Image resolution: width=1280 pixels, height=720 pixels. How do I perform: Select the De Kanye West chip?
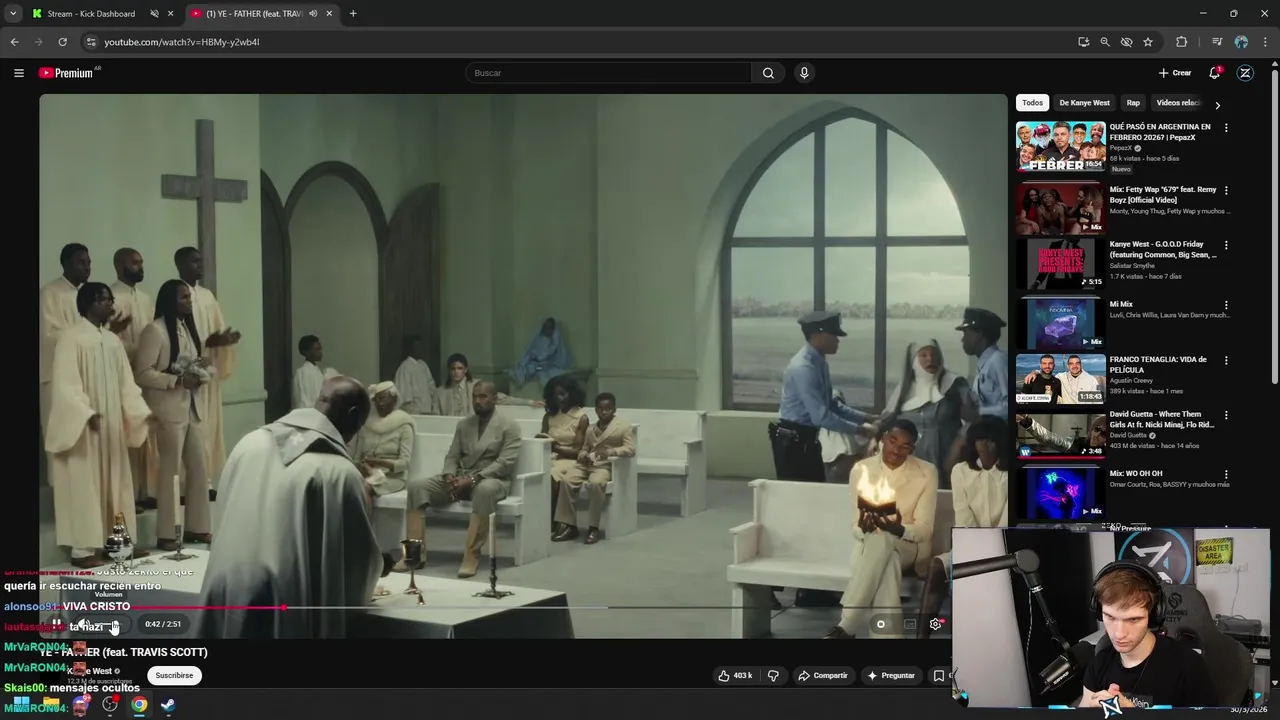point(1084,103)
